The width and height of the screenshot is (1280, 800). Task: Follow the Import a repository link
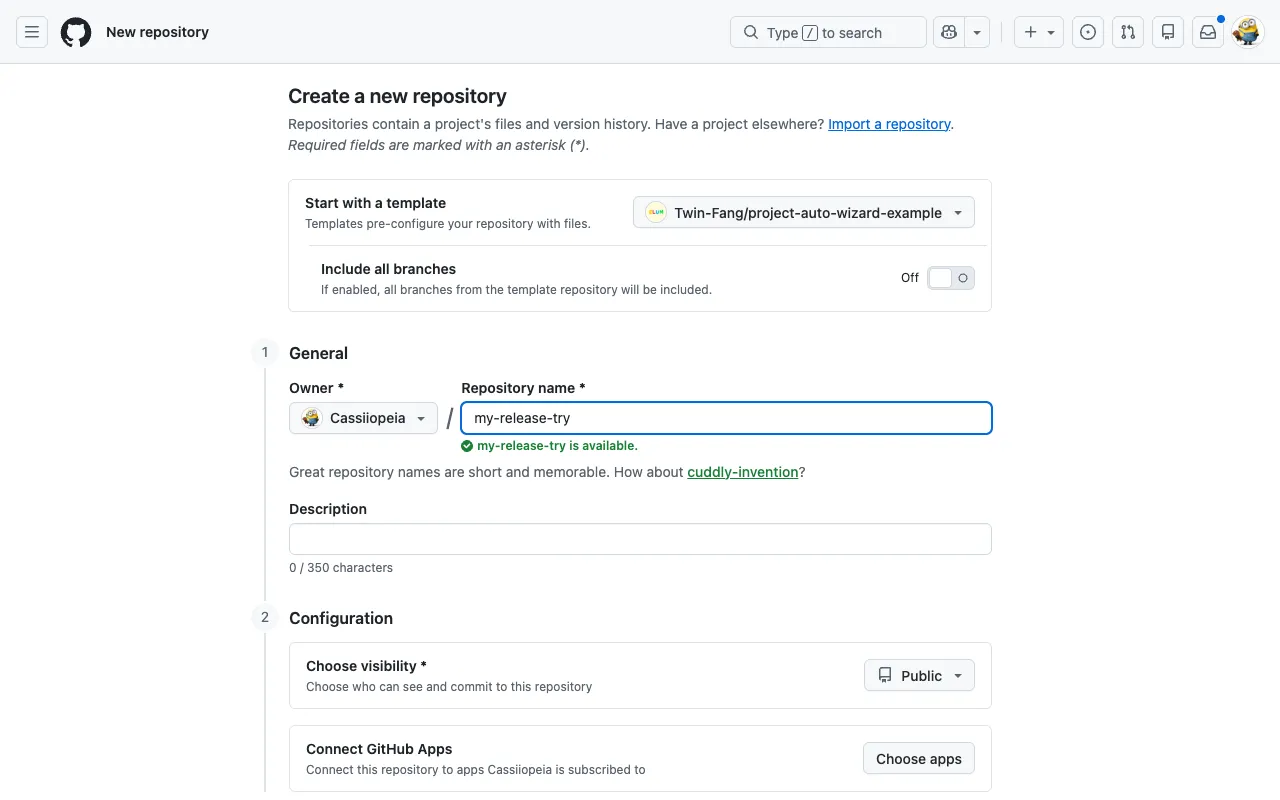(x=889, y=124)
